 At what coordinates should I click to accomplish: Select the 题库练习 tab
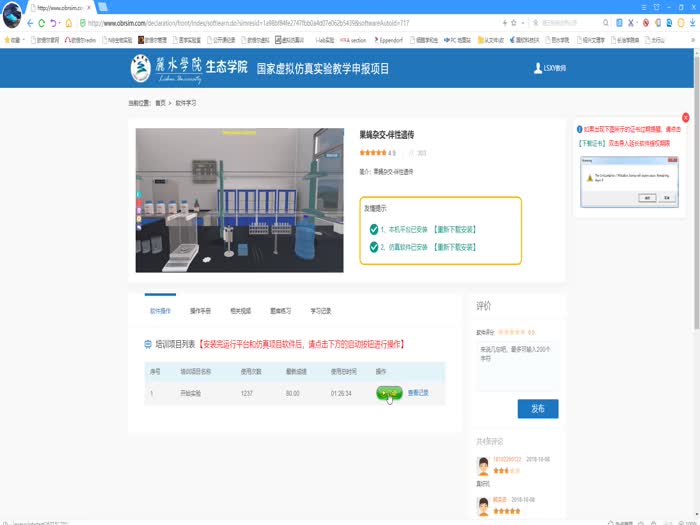281,311
